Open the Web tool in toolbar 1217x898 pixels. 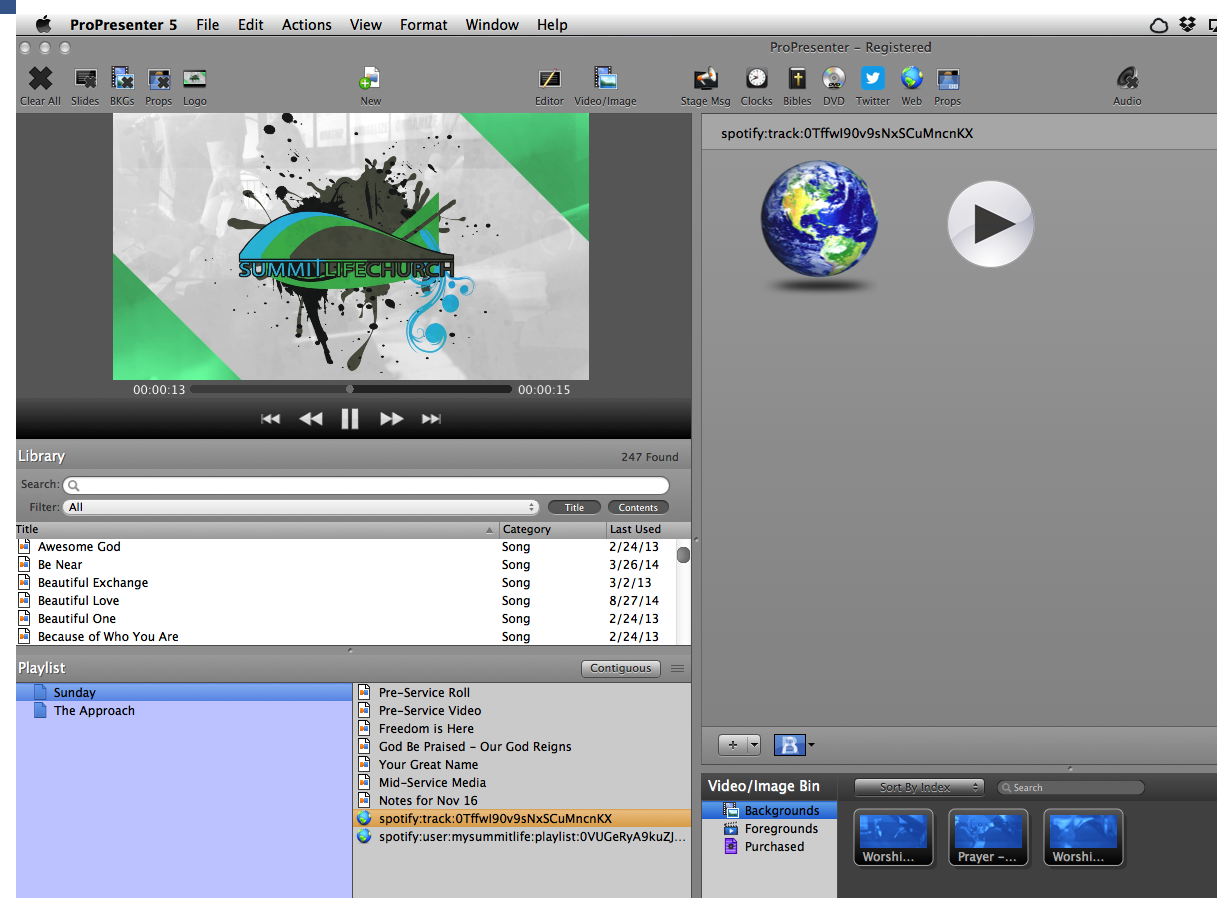click(911, 79)
